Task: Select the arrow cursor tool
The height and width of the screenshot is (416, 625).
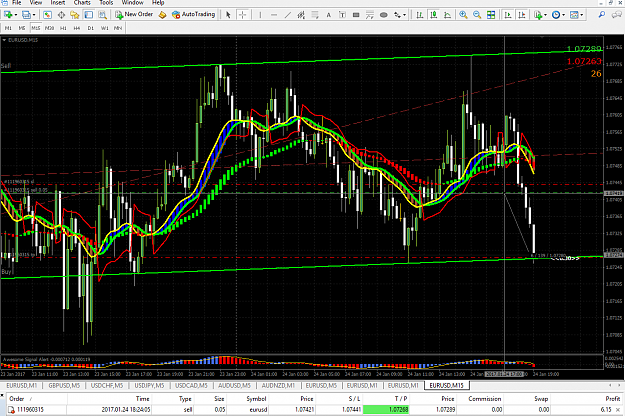Action: (x=228, y=15)
